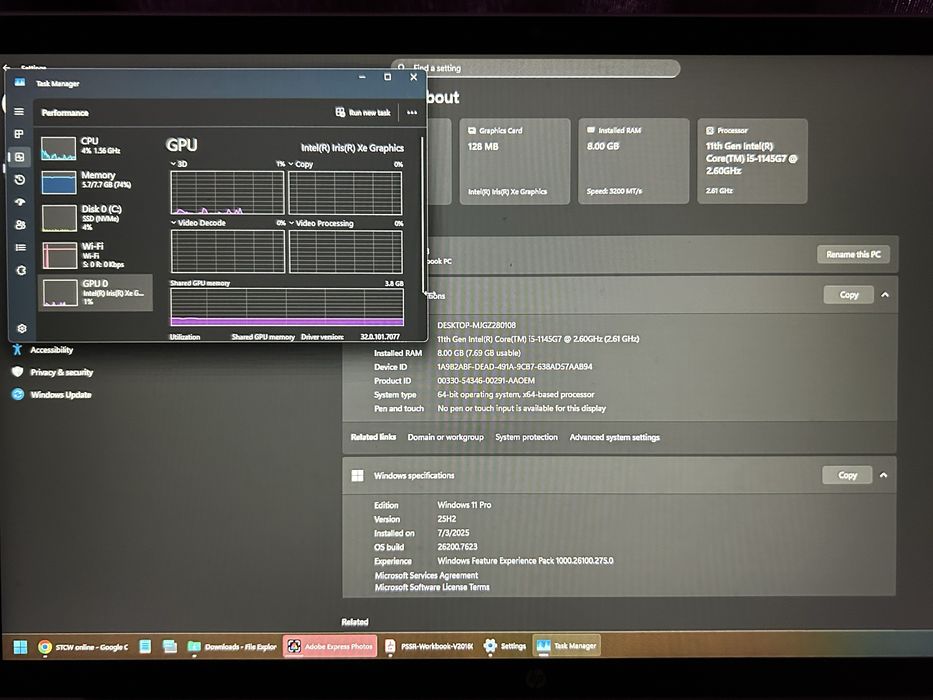Screen dimensions: 933x700
Task: Select Disk 0 (C:) performance item
Action: point(95,217)
